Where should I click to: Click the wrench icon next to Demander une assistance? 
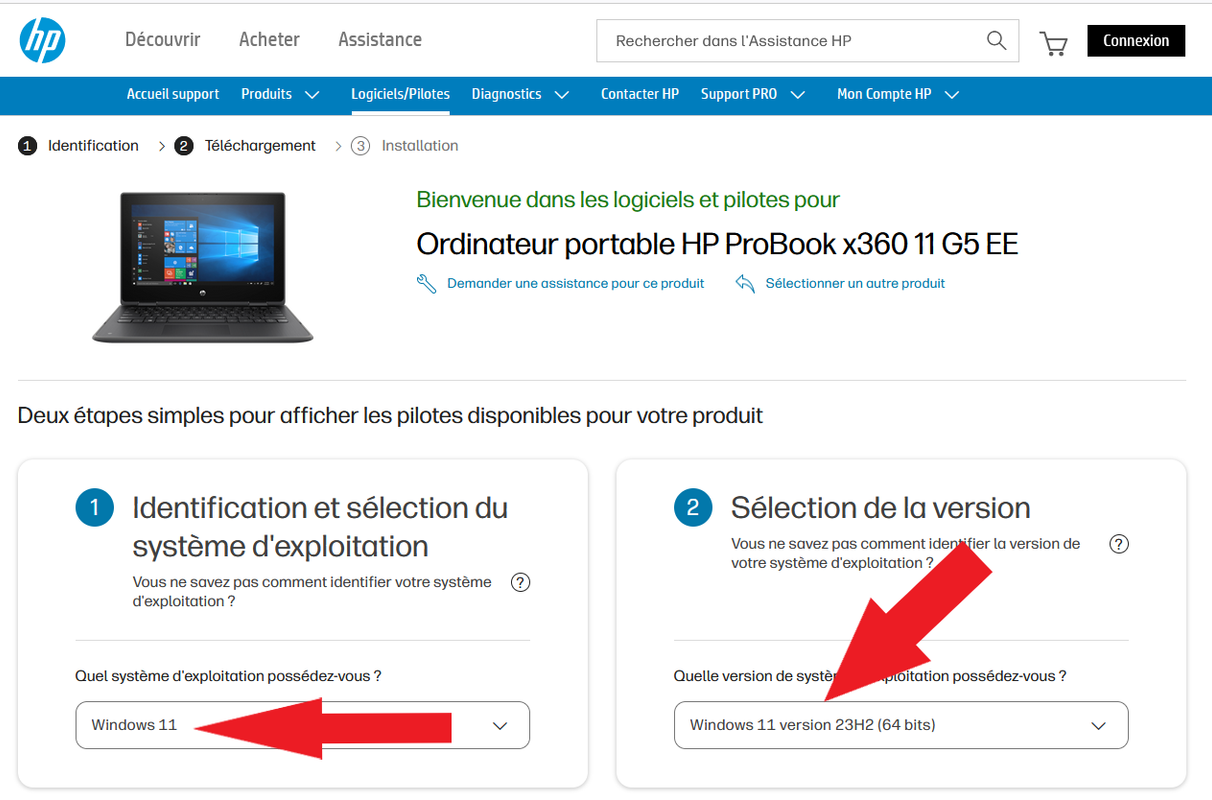click(427, 284)
